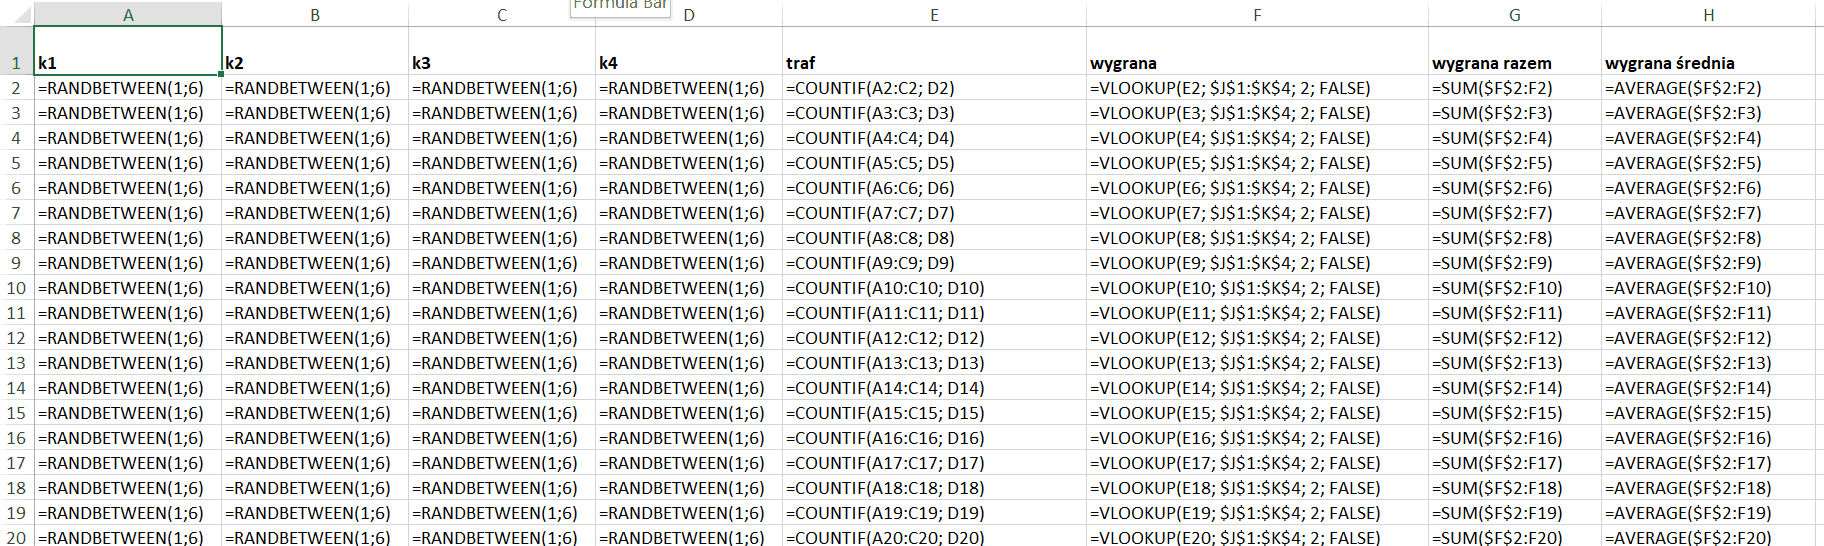This screenshot has width=1824, height=546.
Task: Click cell containing =VLOOKUP(E12; $J$1:$K$4; 2; FALSE)
Action: point(1257,338)
